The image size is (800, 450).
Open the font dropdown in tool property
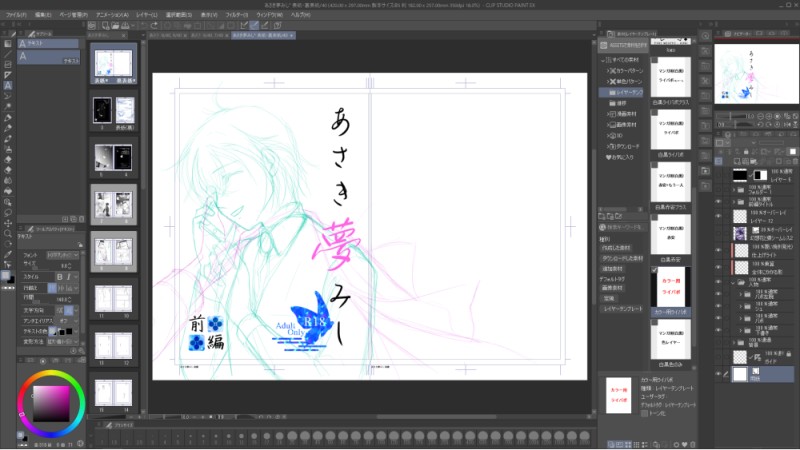[63, 255]
